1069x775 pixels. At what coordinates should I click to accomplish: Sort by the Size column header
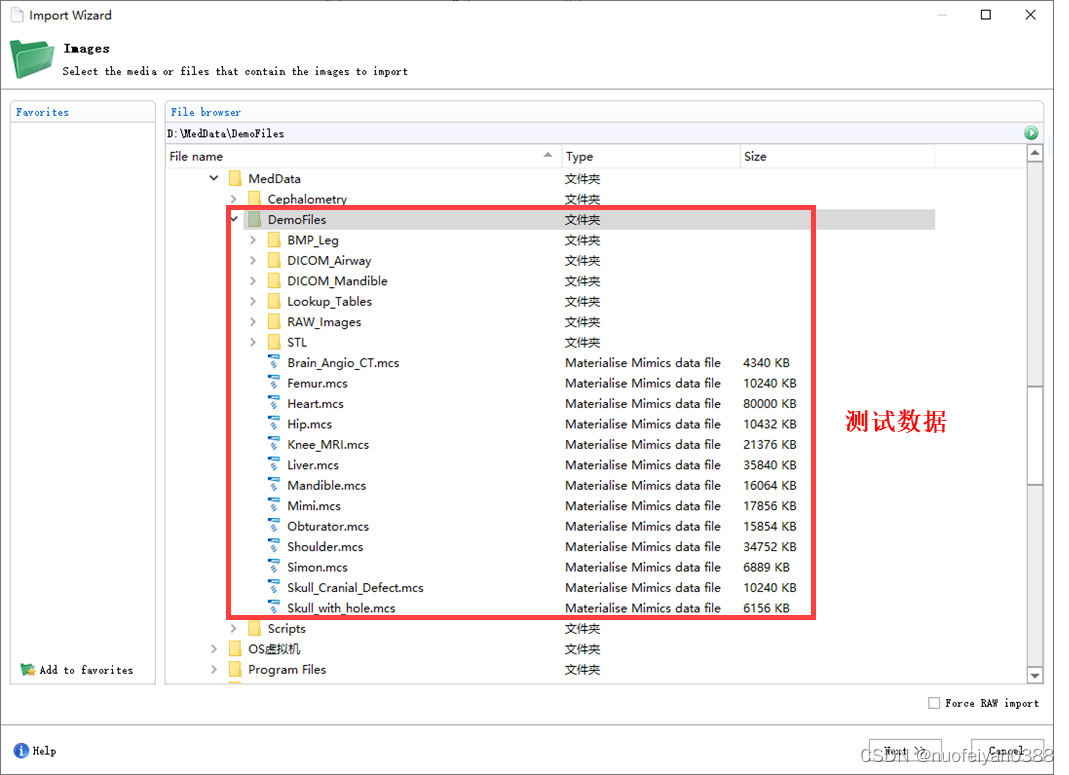837,156
